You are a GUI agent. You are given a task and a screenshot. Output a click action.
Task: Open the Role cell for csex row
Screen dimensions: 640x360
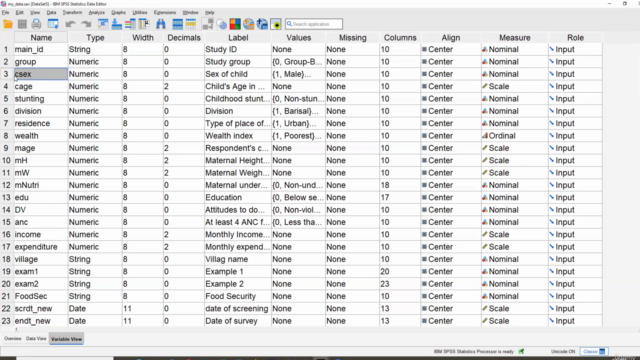tap(575, 74)
